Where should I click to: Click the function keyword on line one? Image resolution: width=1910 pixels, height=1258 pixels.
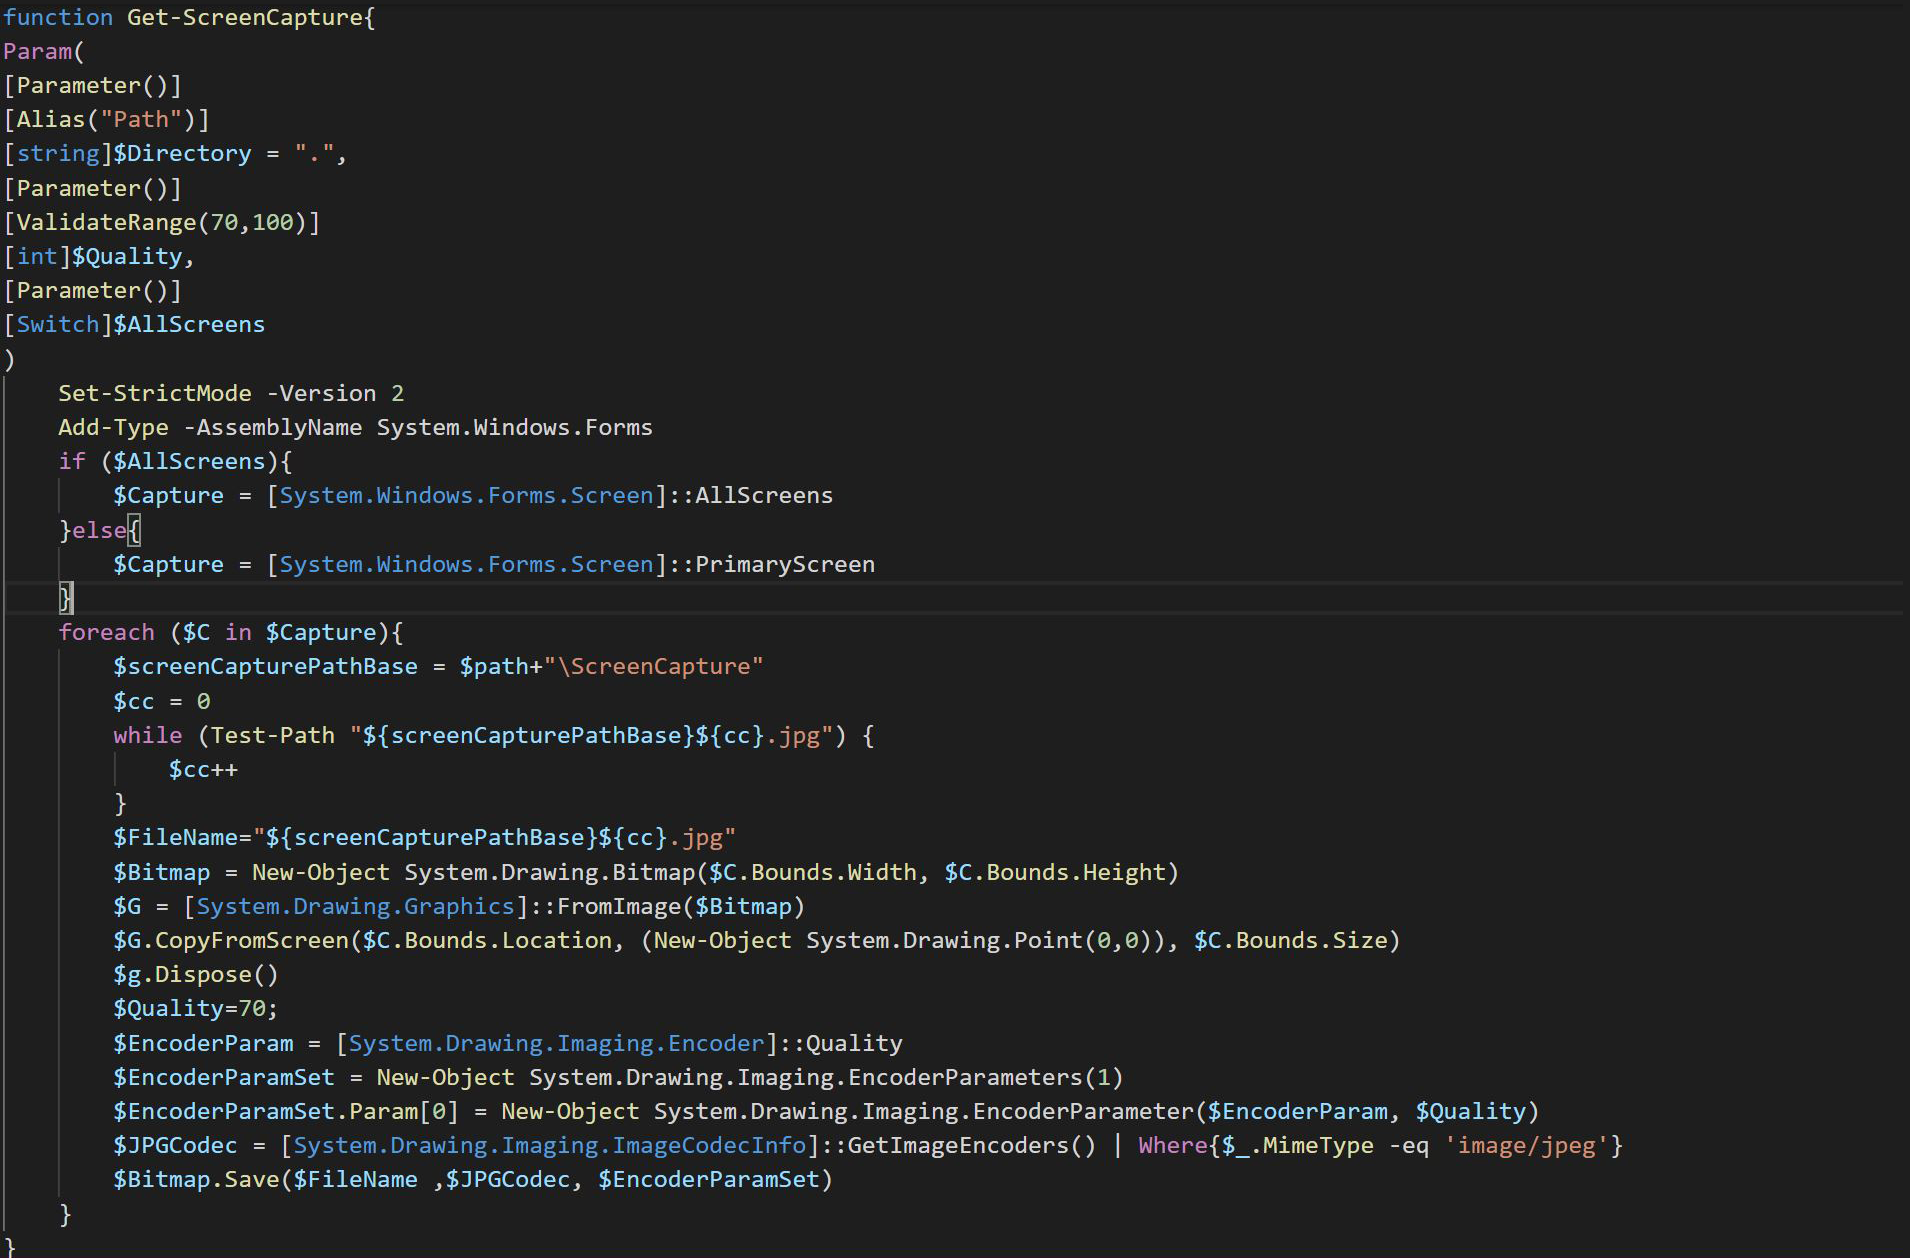(x=57, y=17)
